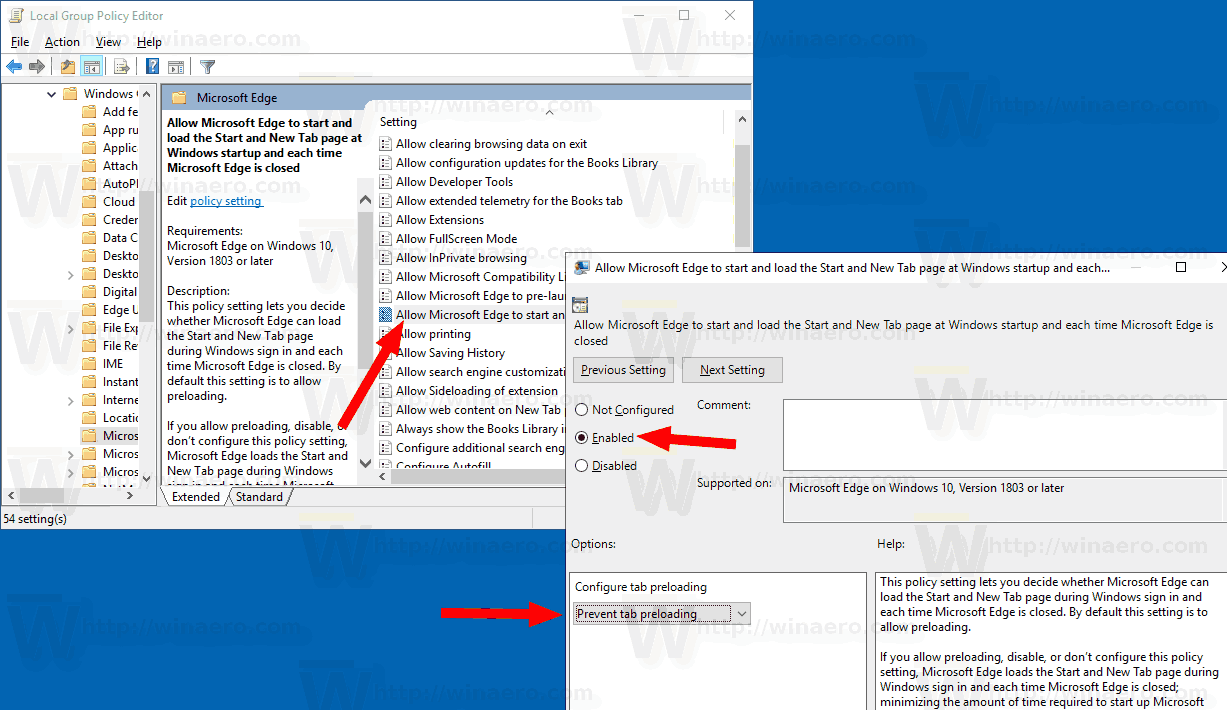Click the folder icon in Microsoft Edge header
The width and height of the screenshot is (1227, 710).
click(179, 98)
